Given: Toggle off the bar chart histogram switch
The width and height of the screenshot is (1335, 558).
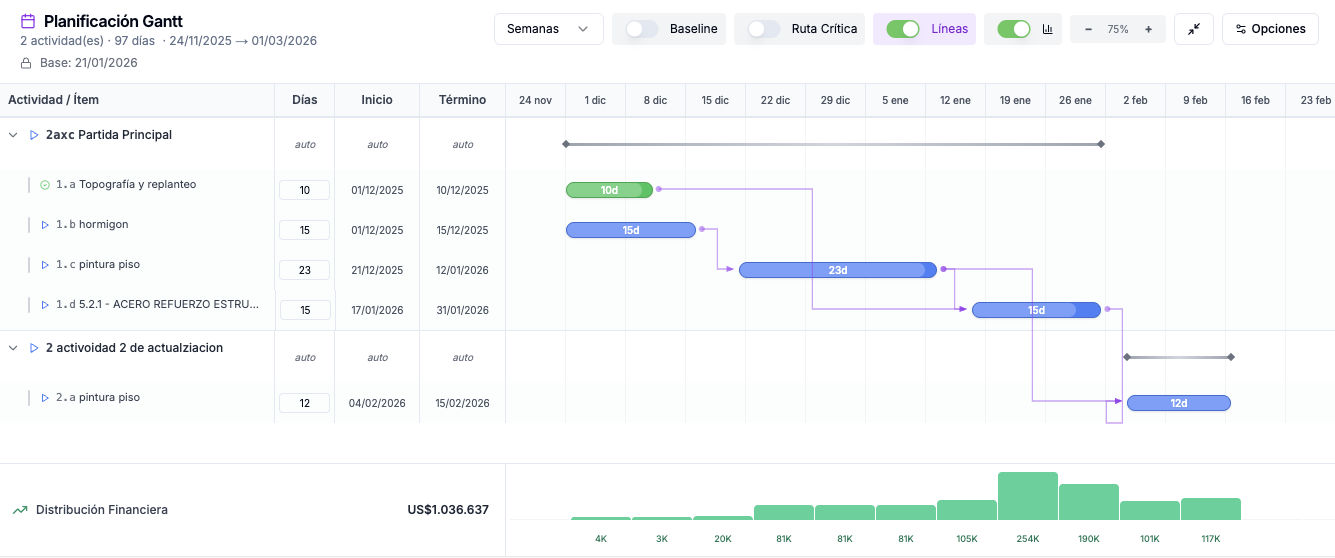Looking at the screenshot, I should 1013,29.
